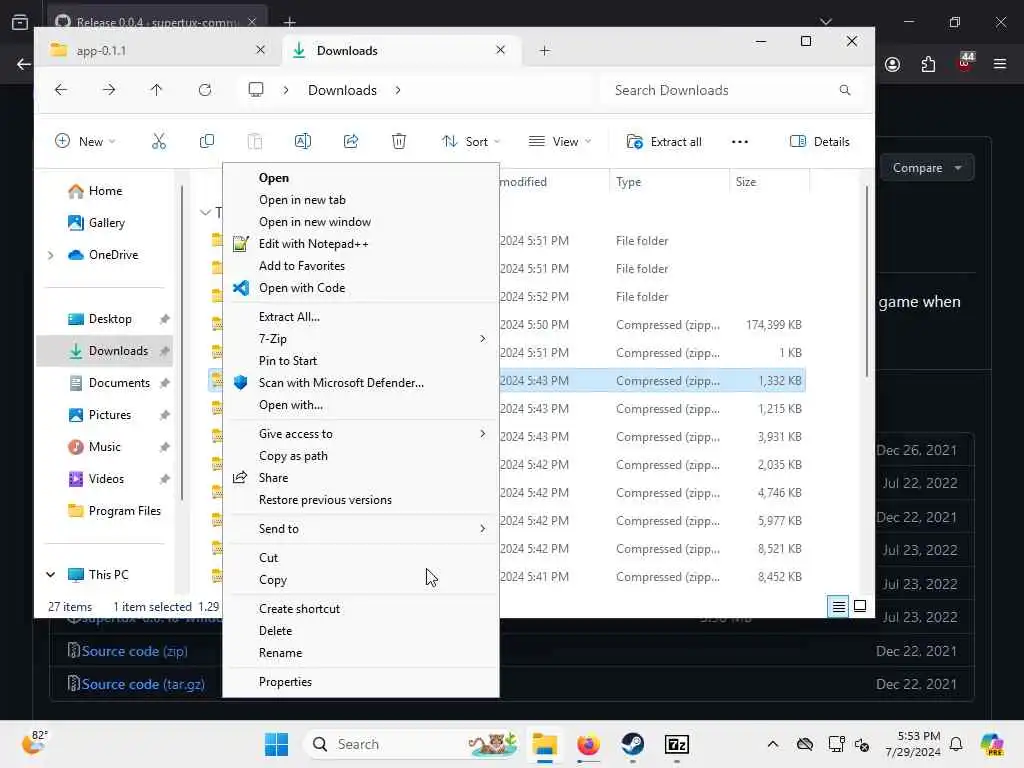Select the row with 174,399 KB size
Viewport: 1024px width, 768px height.
point(509,325)
